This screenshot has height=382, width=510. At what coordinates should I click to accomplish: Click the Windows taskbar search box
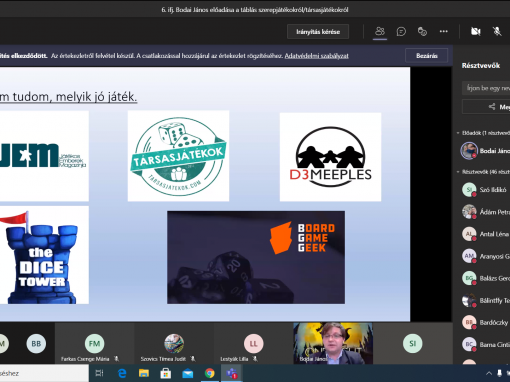pyautogui.click(x=44, y=373)
